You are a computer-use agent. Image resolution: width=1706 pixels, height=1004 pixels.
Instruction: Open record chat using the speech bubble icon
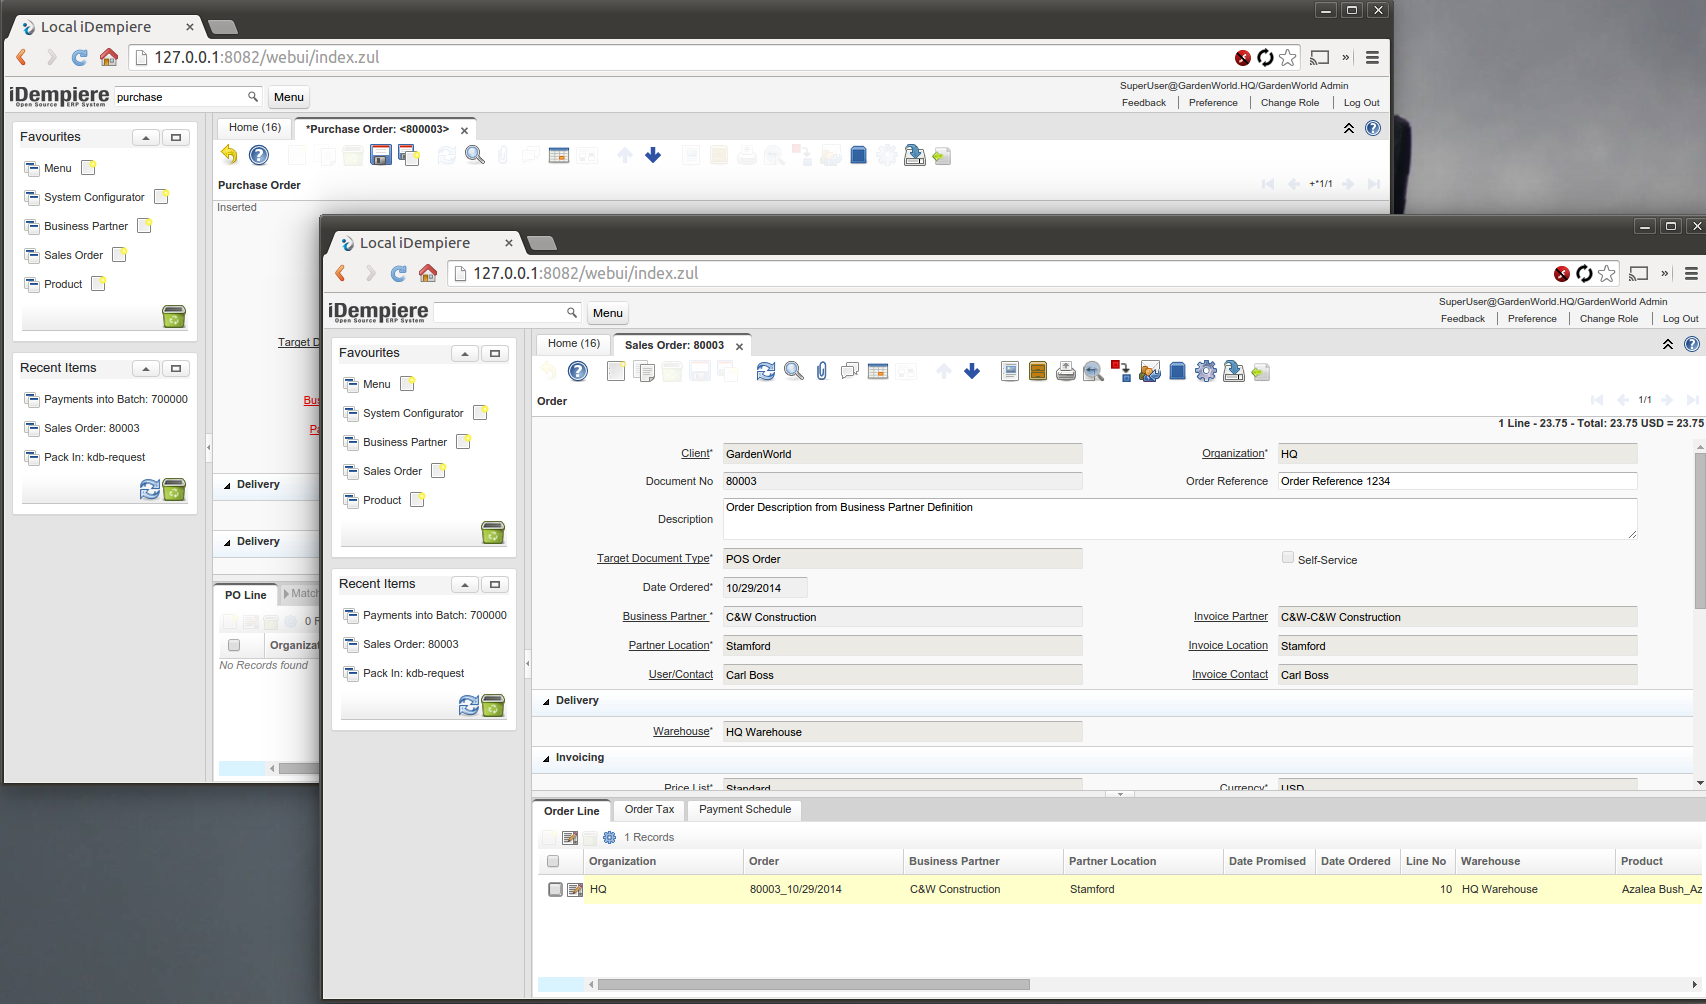click(850, 371)
